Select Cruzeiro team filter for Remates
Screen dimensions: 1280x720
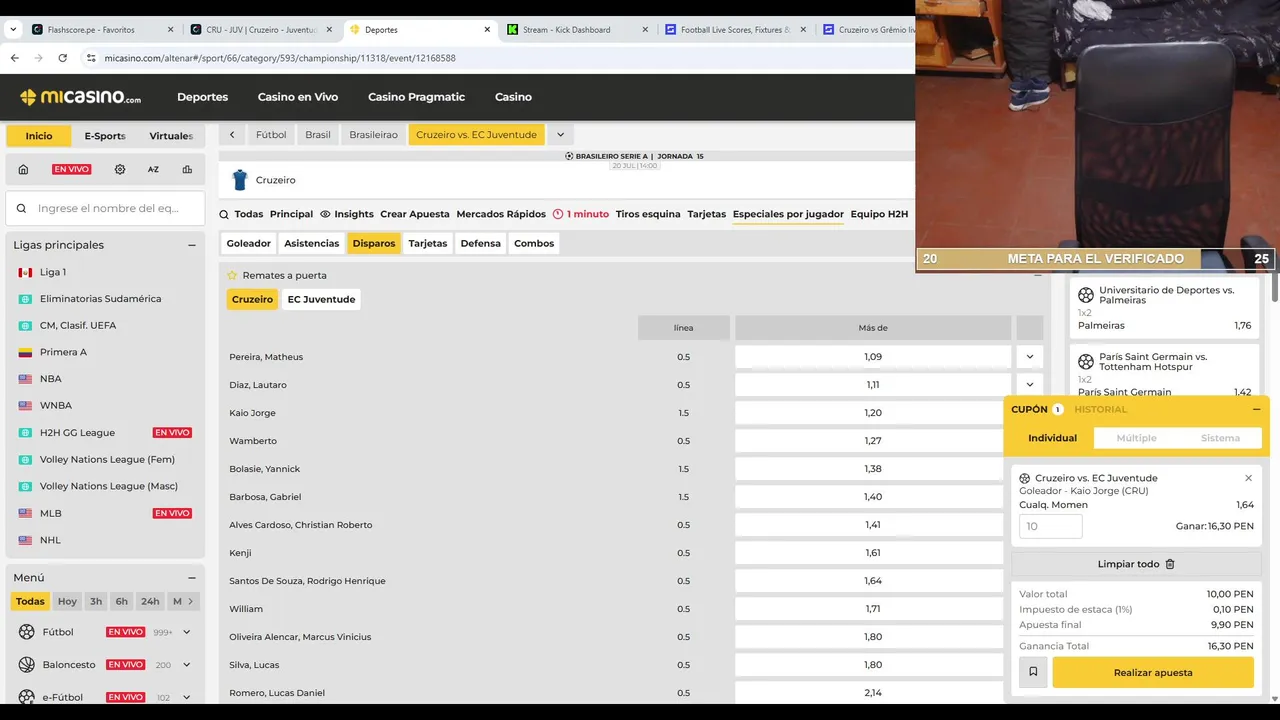(252, 299)
